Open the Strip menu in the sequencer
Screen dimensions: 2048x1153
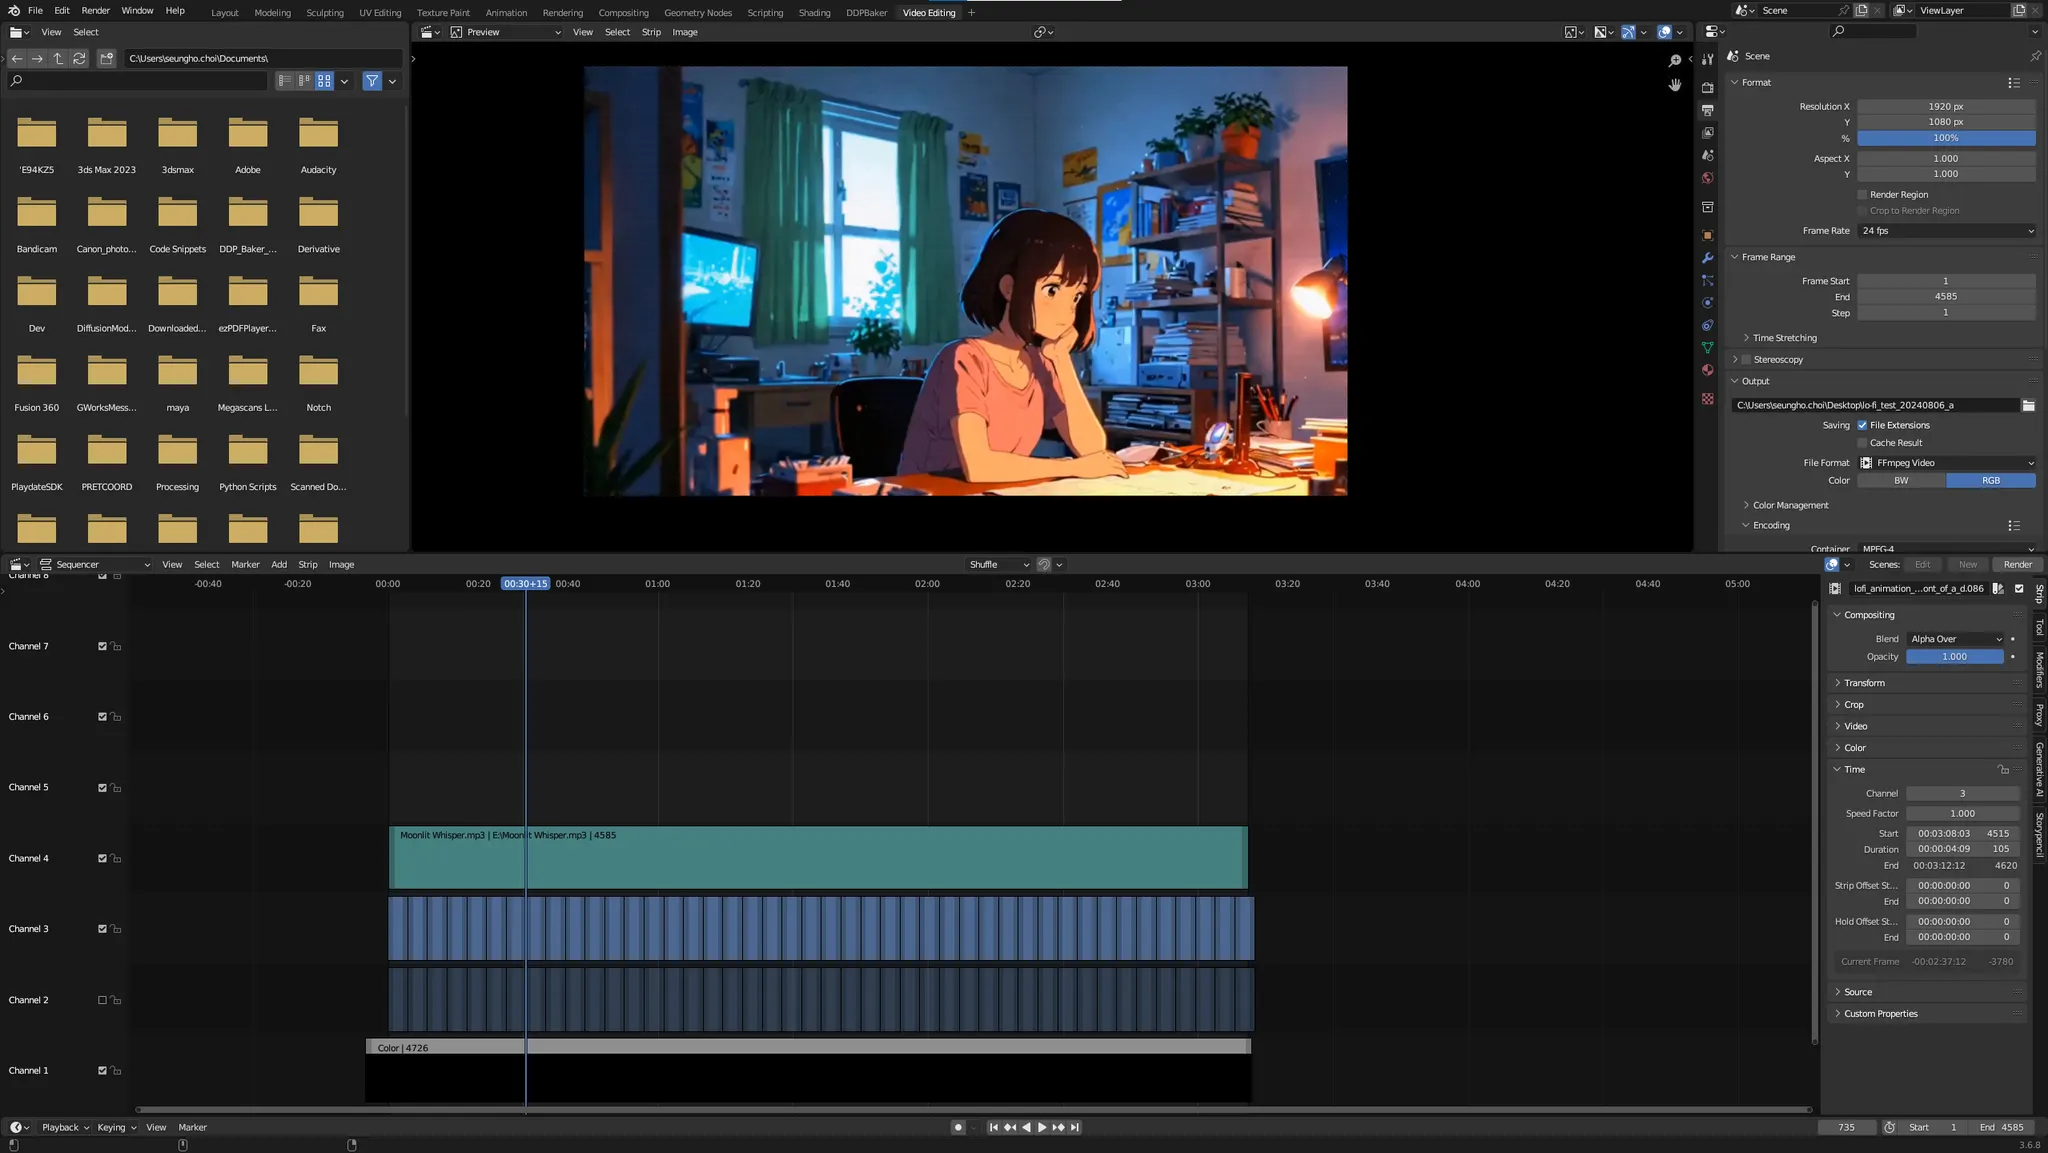click(308, 565)
